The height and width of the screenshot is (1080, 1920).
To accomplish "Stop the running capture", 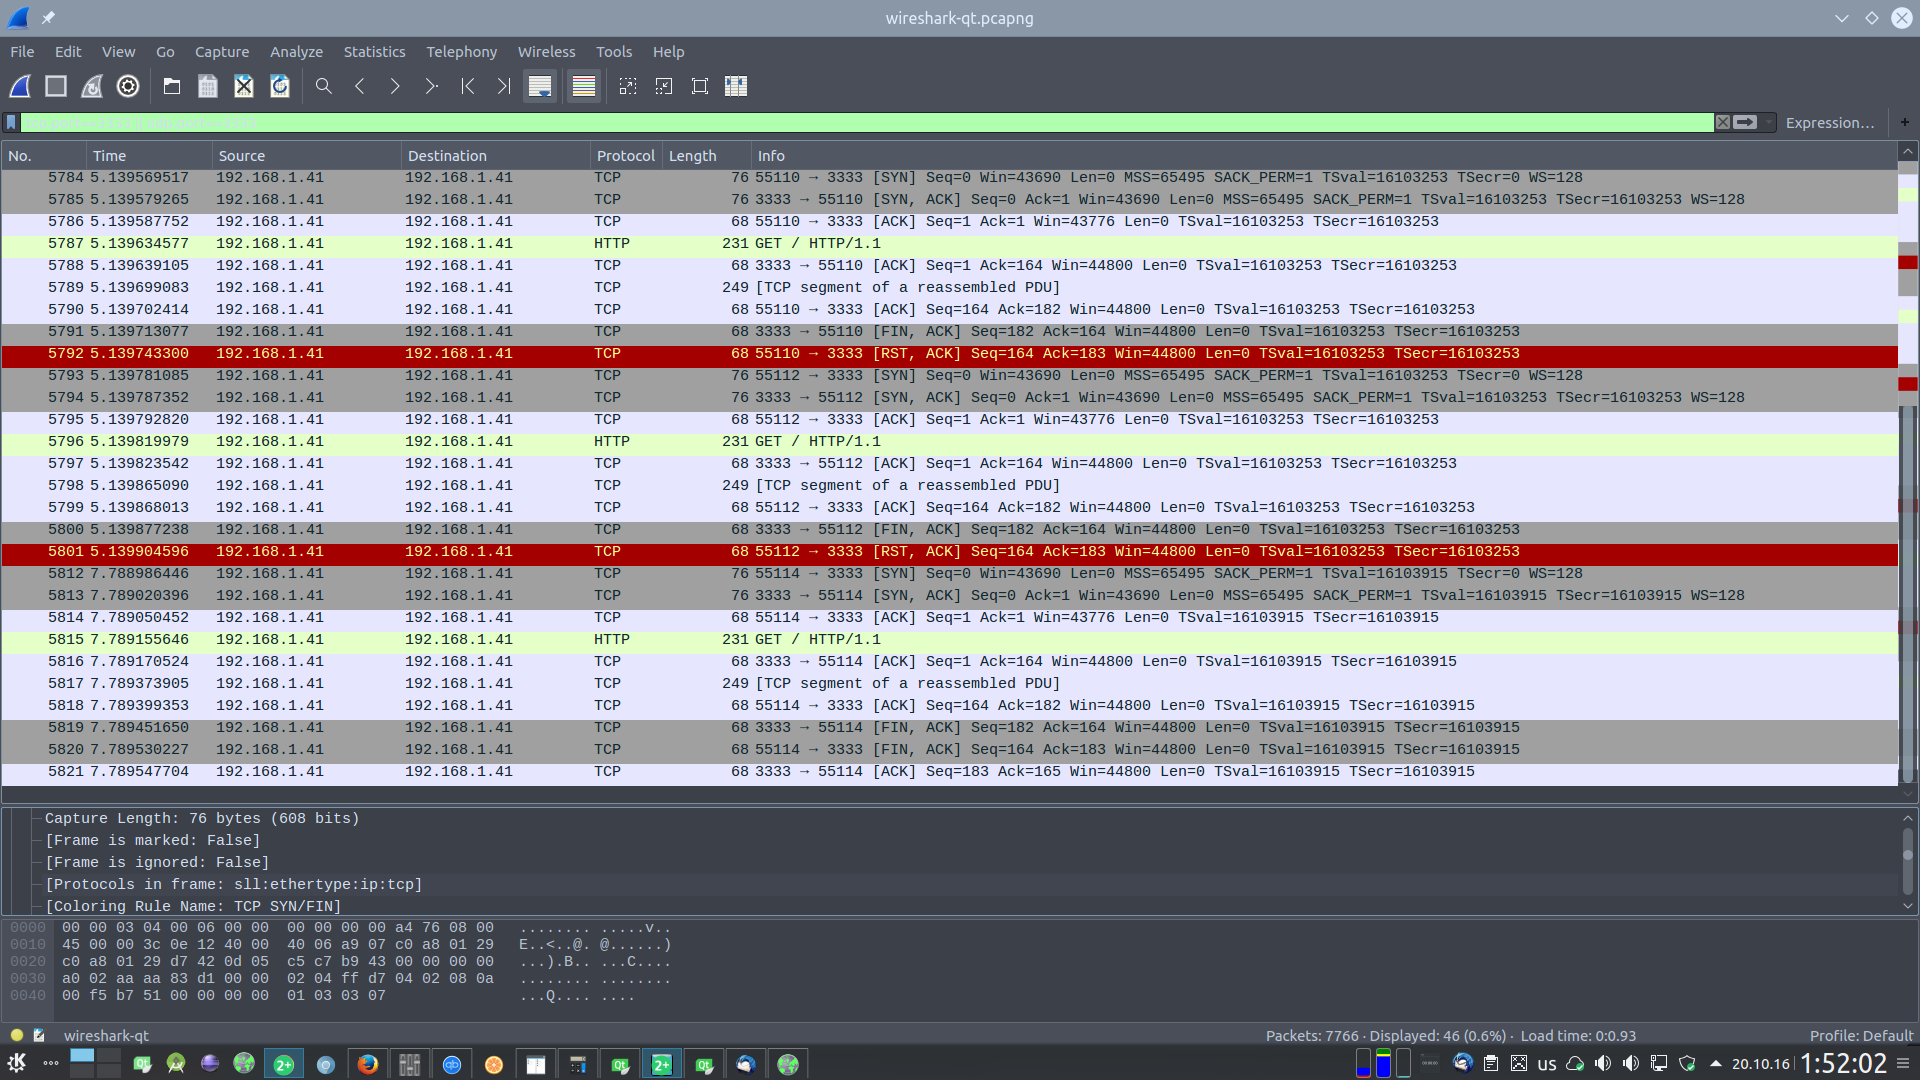I will [56, 87].
